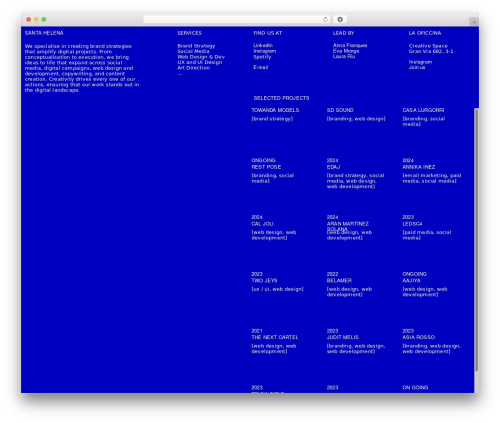The width and height of the screenshot is (500, 423).
Task: Click the LEAD BY heading
Action: pos(343,33)
